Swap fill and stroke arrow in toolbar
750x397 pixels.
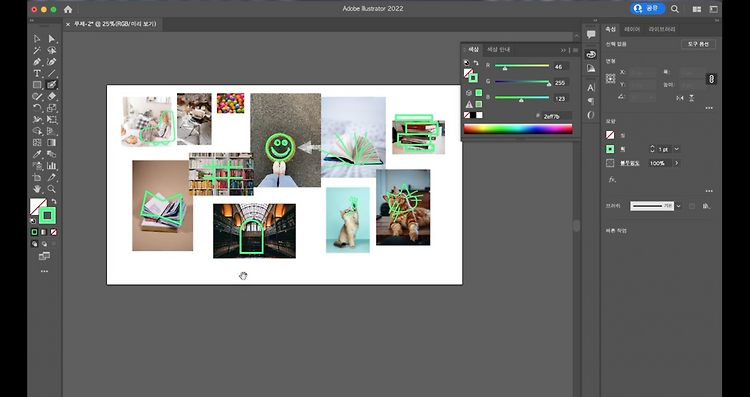point(54,201)
